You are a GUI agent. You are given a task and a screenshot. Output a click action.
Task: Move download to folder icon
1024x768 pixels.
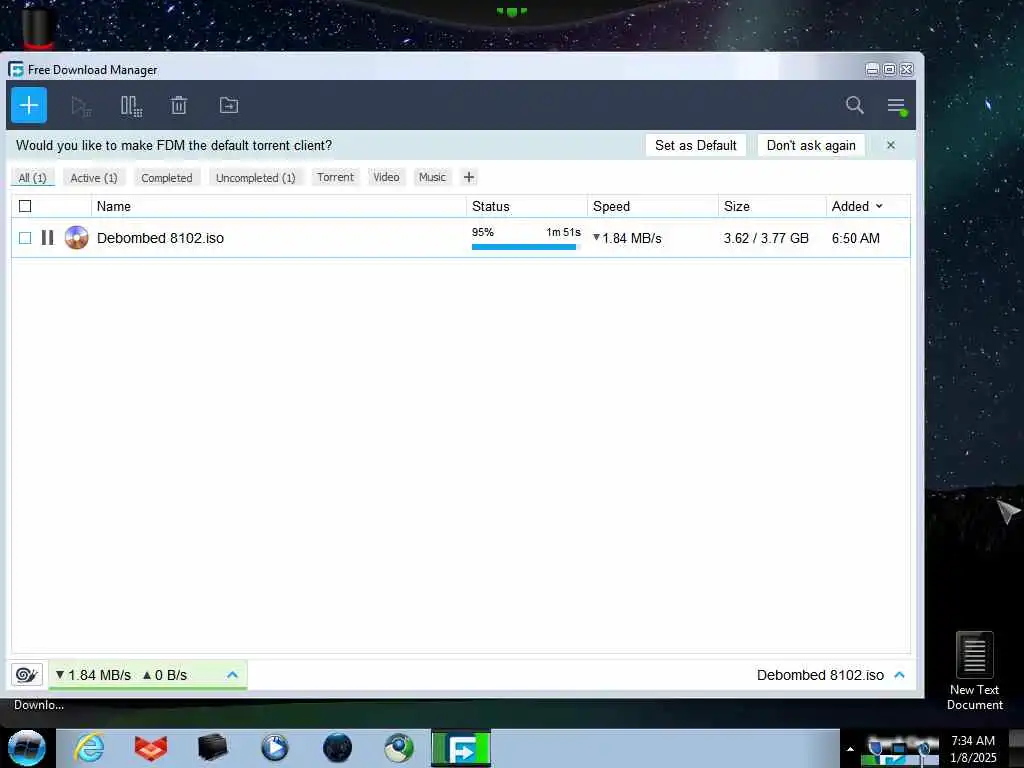[229, 105]
